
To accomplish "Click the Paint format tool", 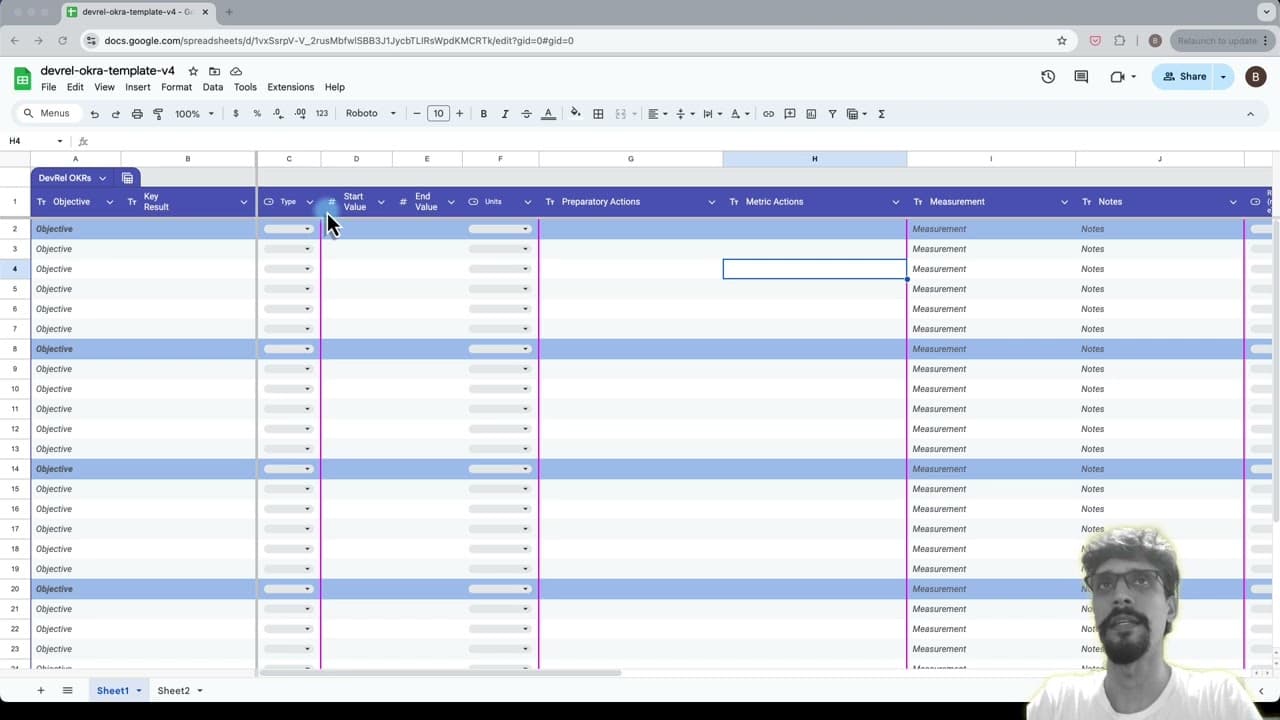I will 158,113.
